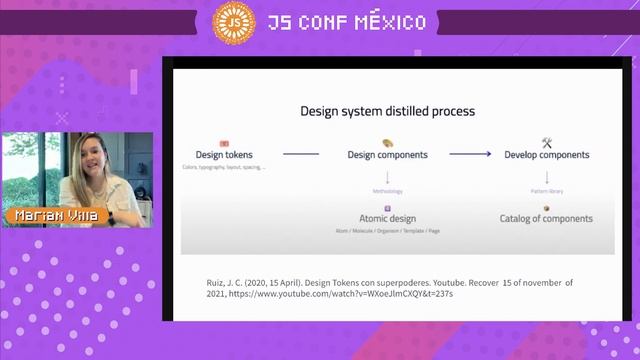Click the Colors, typography, layout, spacing caption
Viewport: 640px width, 360px height.
[x=224, y=167]
